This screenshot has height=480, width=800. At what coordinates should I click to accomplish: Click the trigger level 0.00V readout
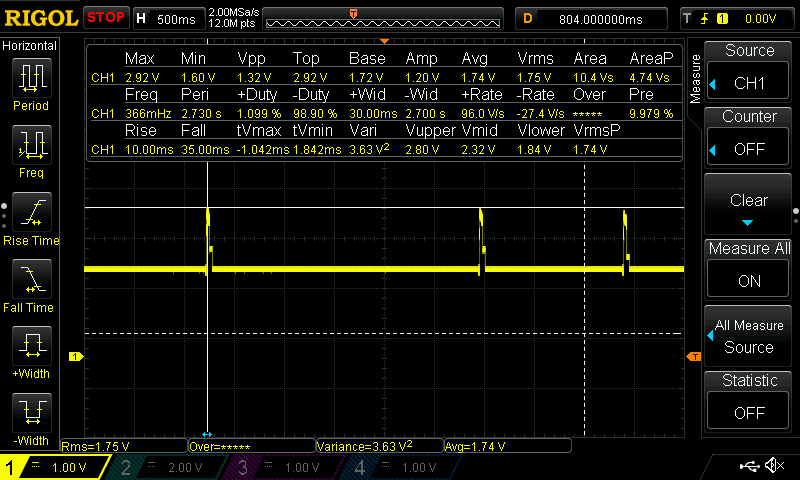coord(760,19)
